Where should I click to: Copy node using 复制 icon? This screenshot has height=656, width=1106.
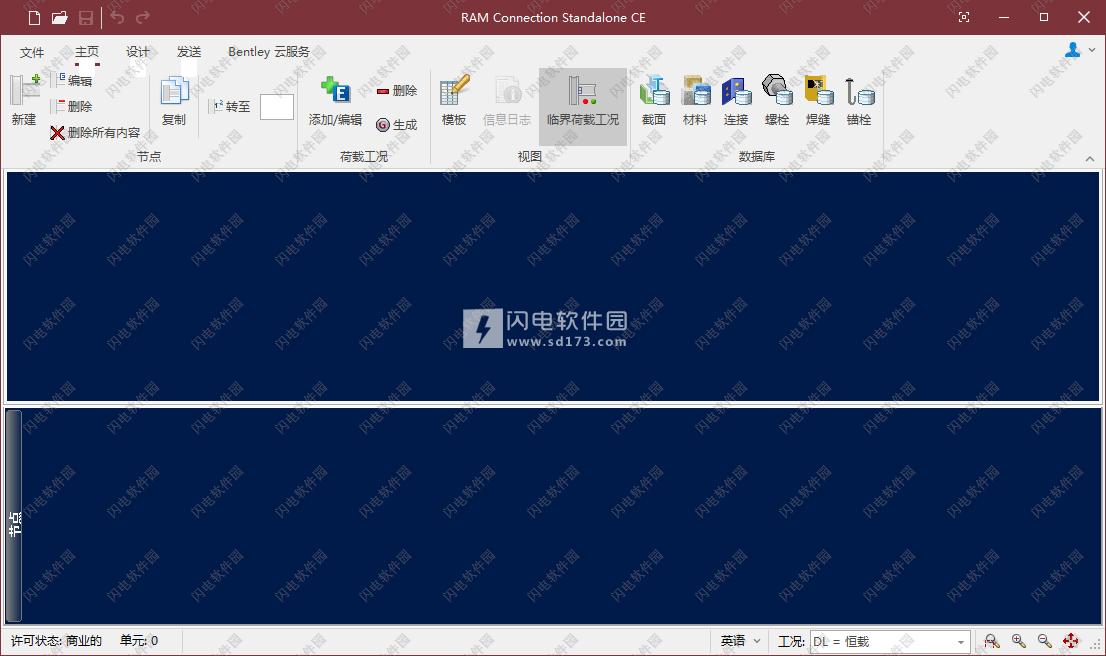174,101
